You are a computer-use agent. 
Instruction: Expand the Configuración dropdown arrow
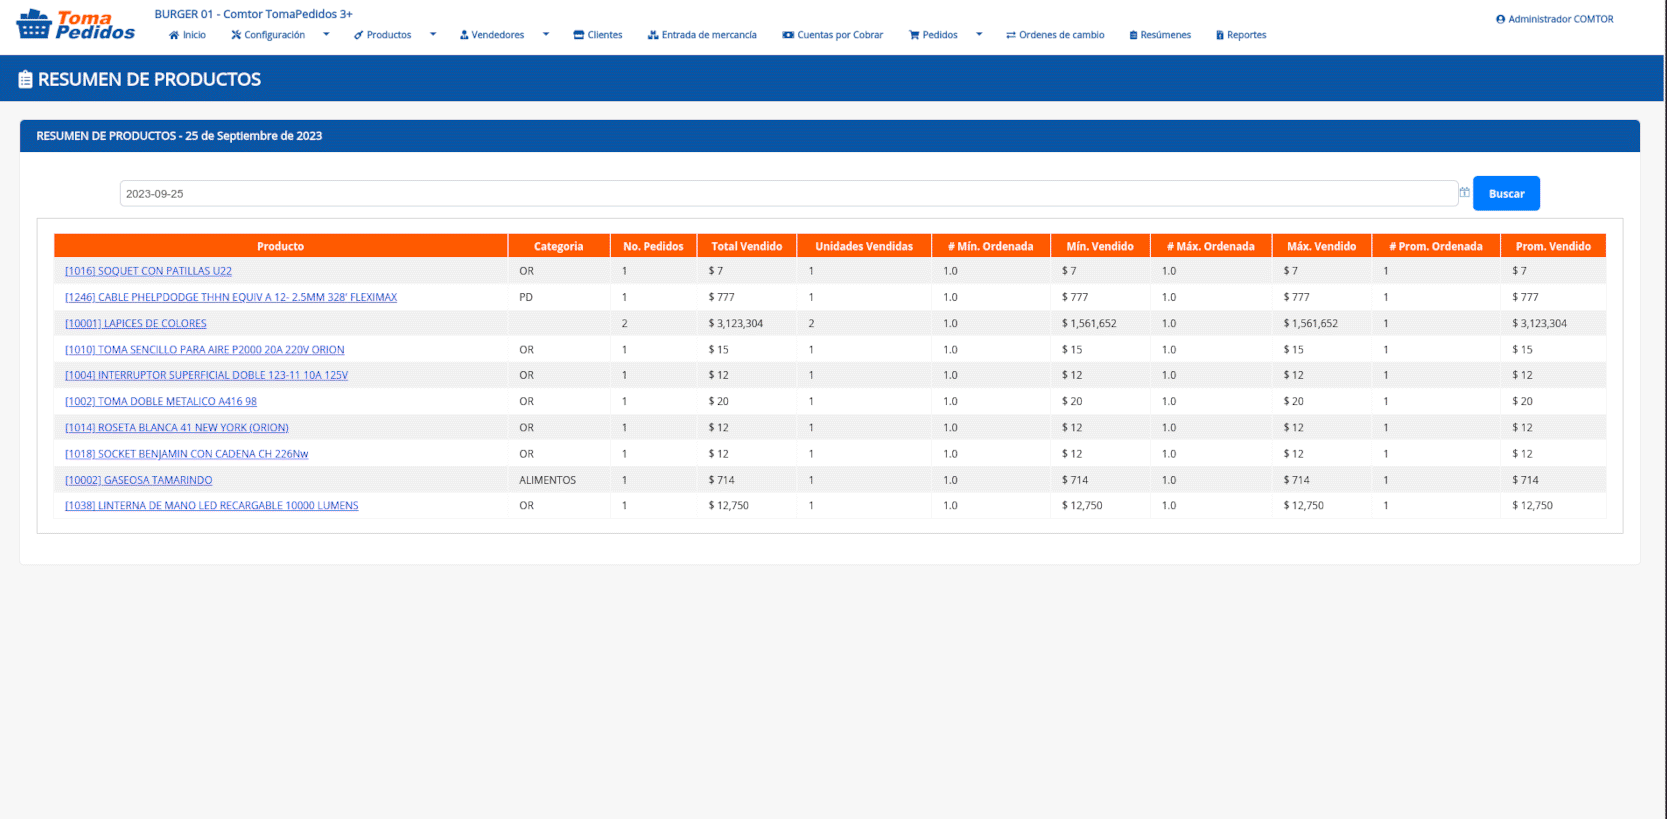[x=326, y=35]
